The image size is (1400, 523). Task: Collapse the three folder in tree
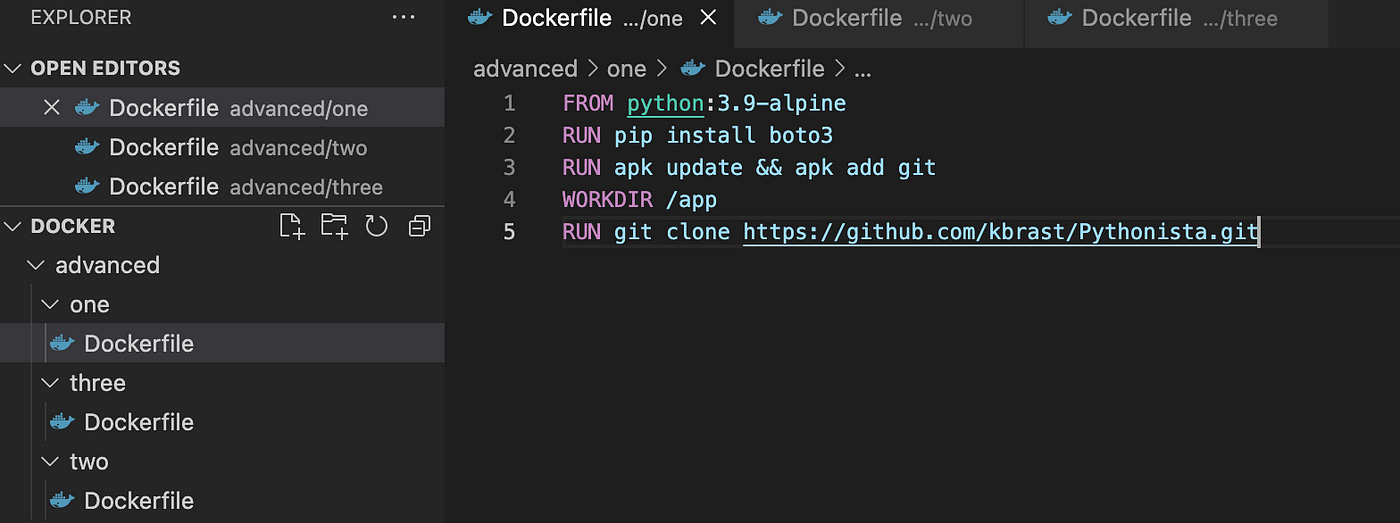click(x=50, y=383)
